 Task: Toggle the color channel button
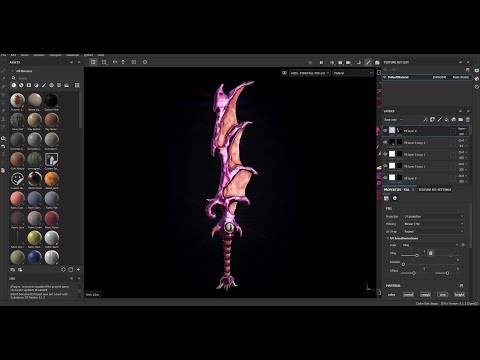click(x=391, y=294)
